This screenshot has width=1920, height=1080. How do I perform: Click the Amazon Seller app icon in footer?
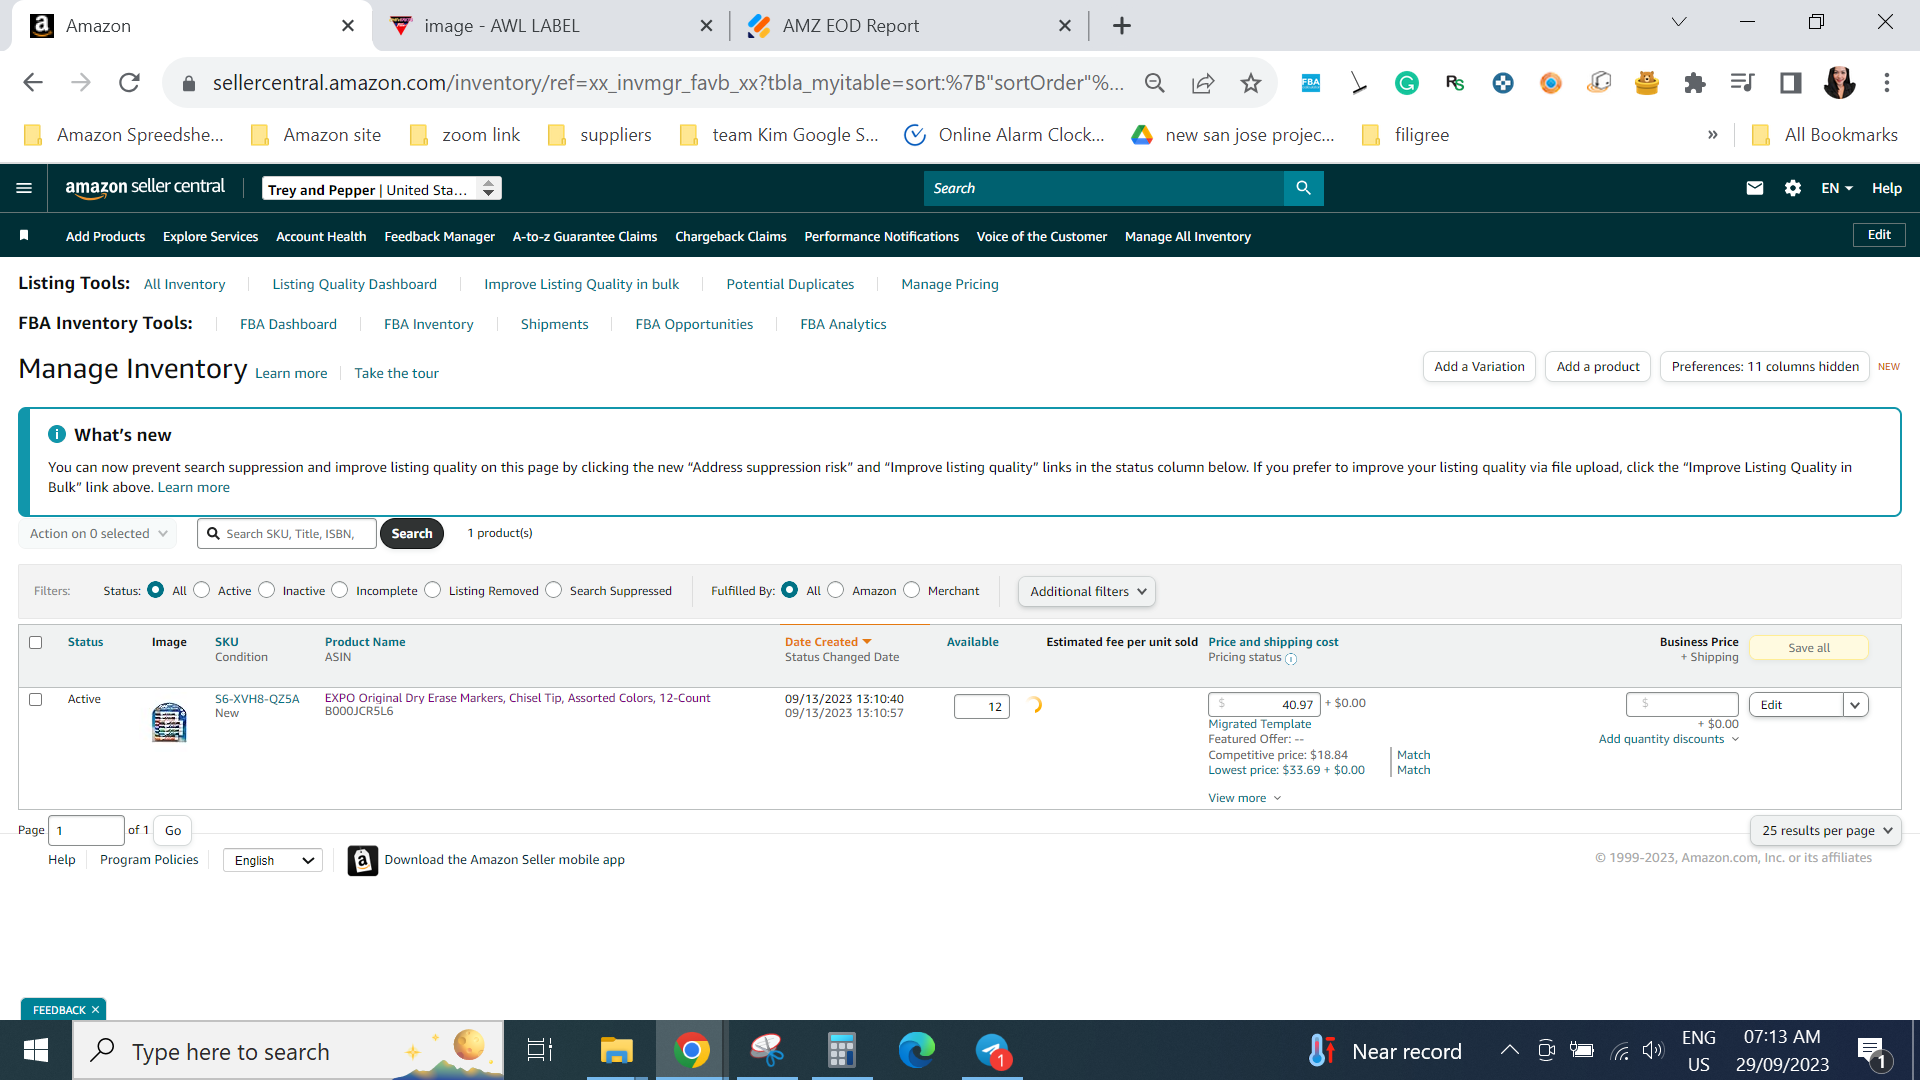point(362,860)
